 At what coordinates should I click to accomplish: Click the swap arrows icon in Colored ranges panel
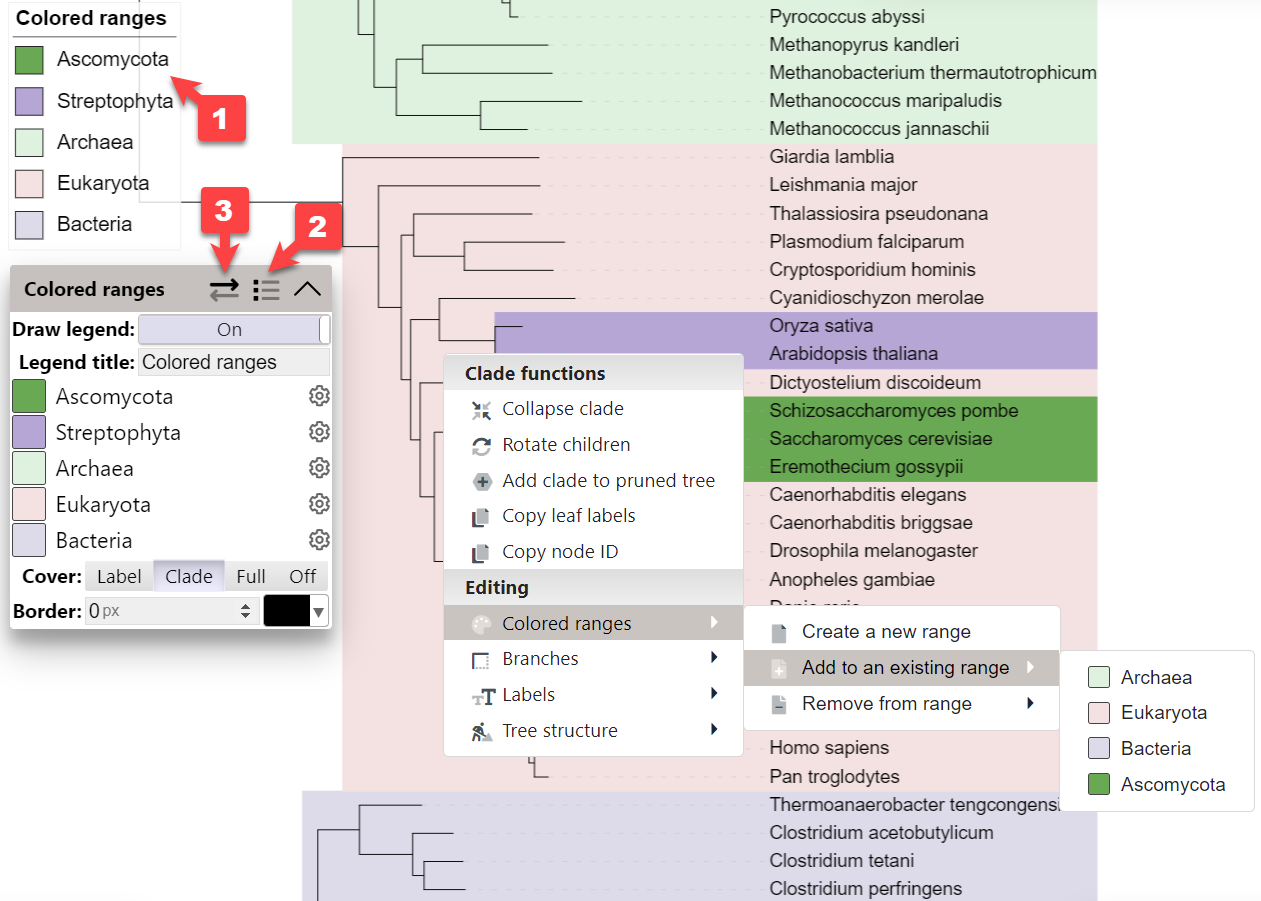tap(224, 290)
